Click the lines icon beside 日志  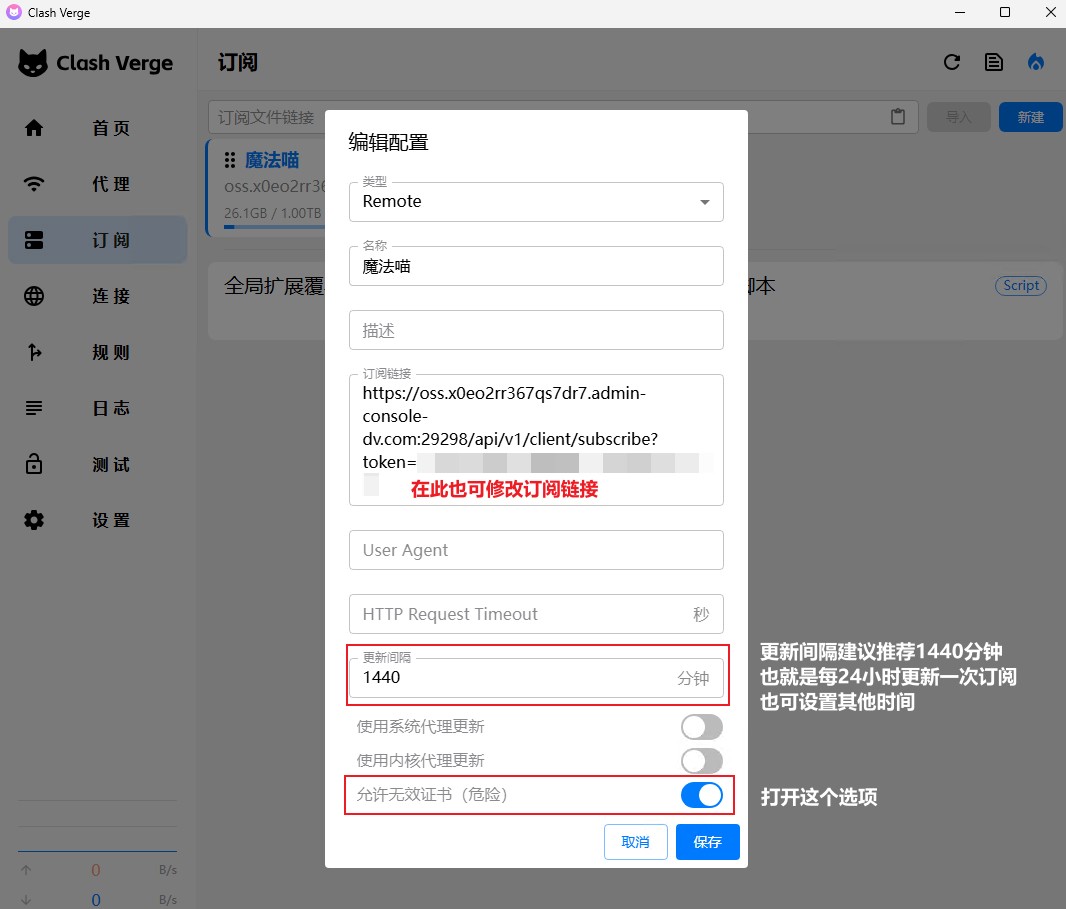coord(34,408)
